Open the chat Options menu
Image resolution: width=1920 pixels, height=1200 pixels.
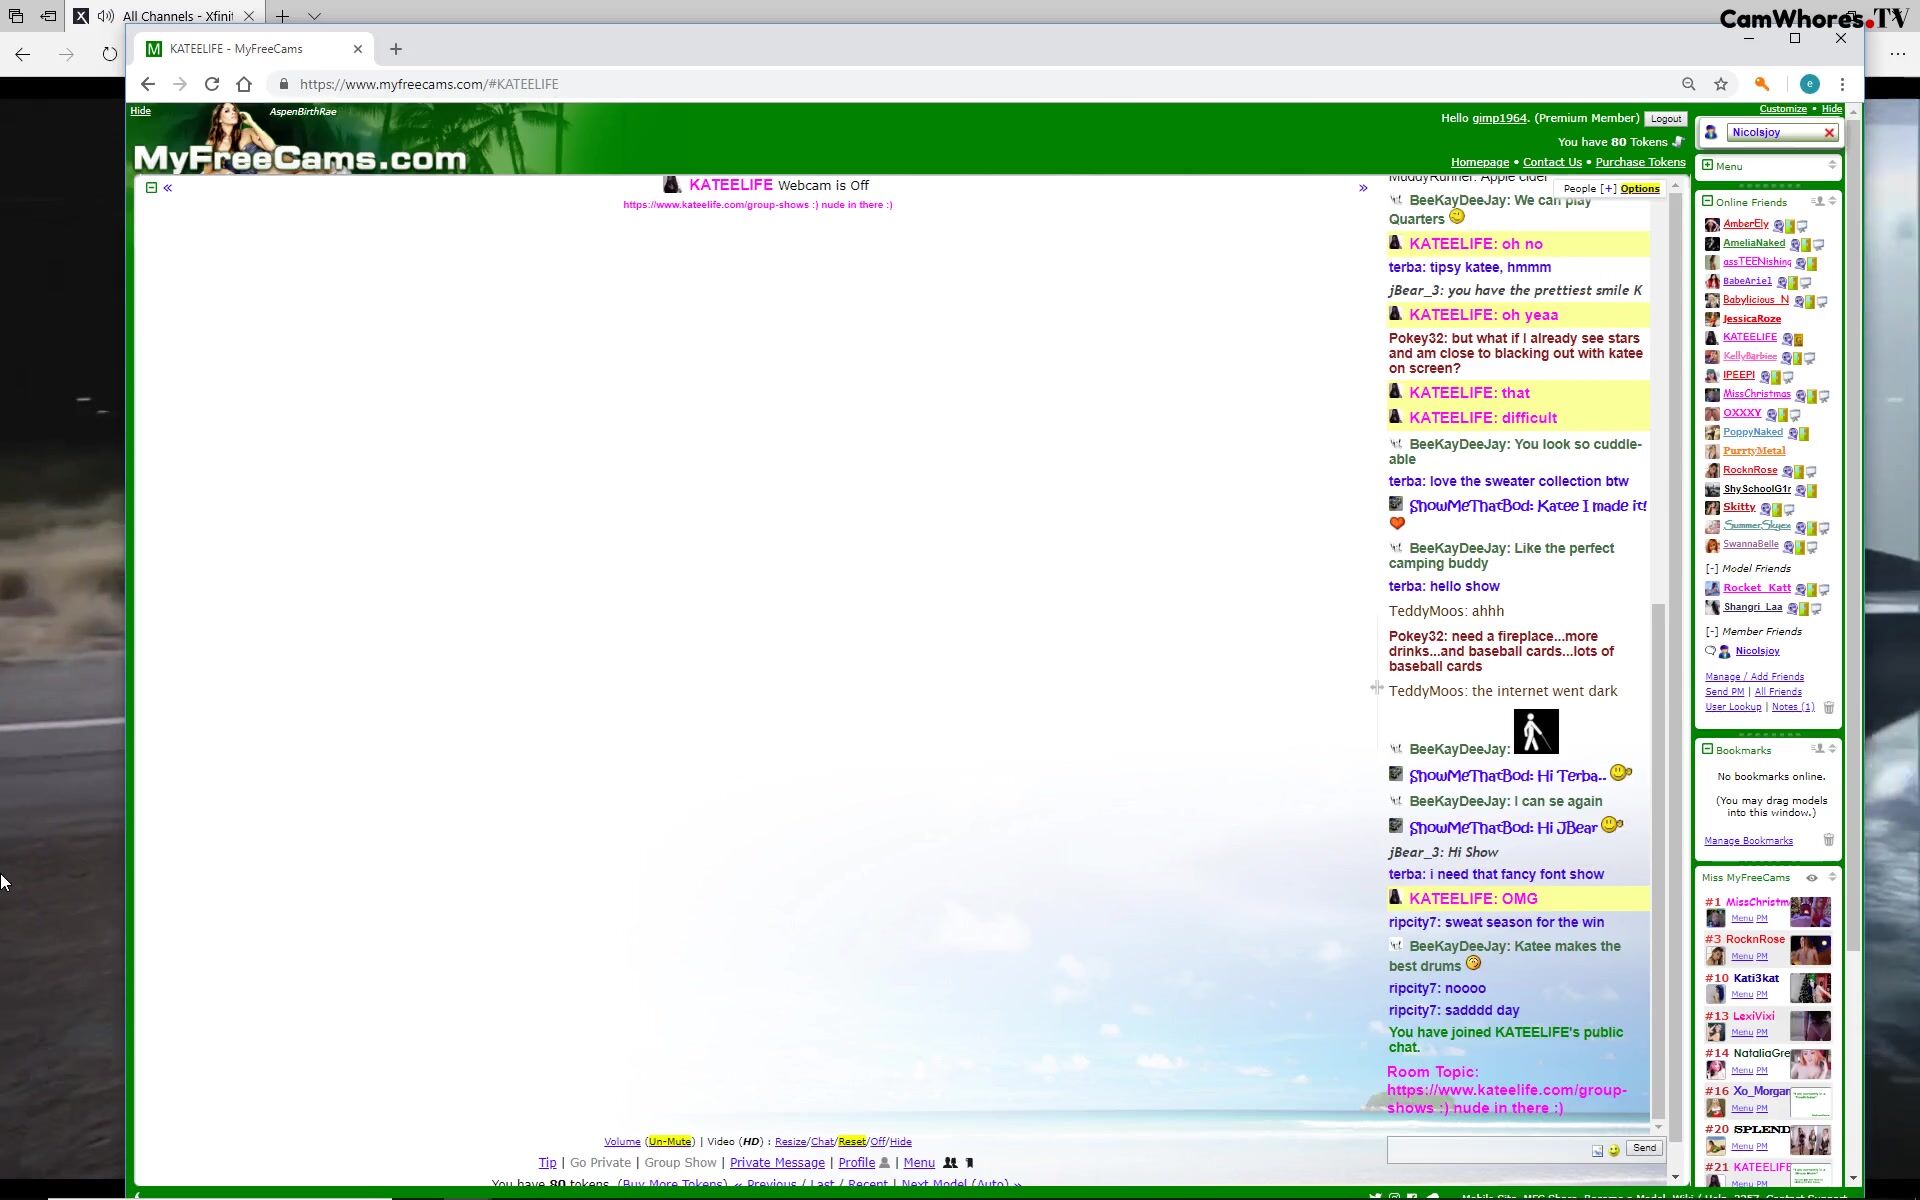[x=1640, y=188]
